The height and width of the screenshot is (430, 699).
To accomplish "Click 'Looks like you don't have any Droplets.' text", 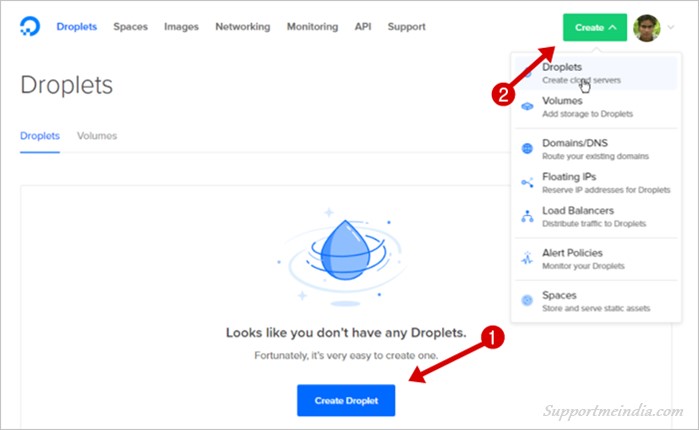I will [x=346, y=333].
